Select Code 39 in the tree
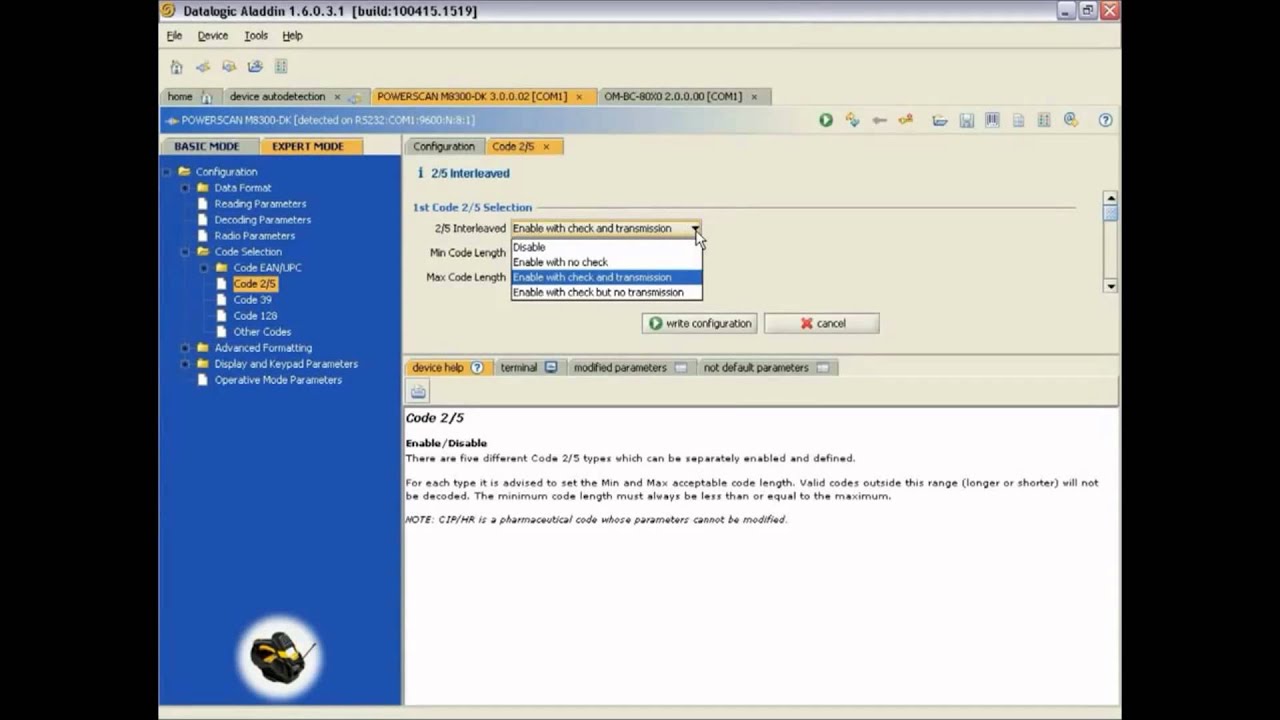 point(252,300)
